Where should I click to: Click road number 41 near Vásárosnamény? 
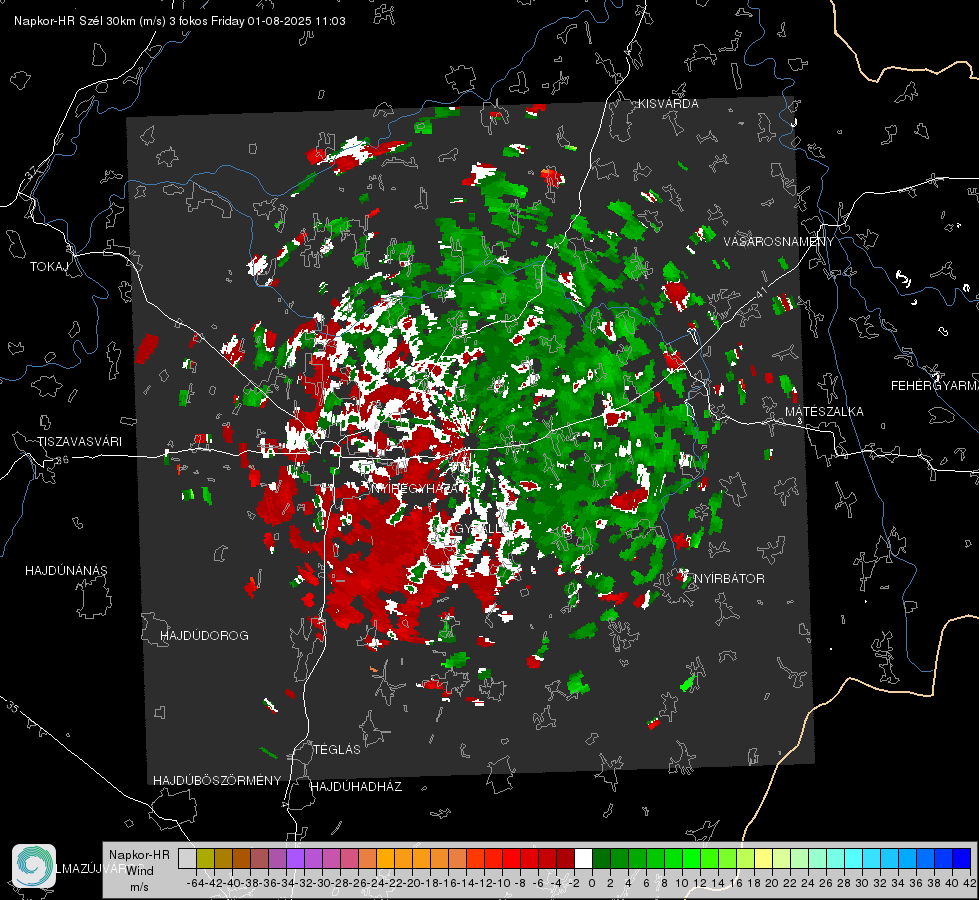(x=761, y=292)
